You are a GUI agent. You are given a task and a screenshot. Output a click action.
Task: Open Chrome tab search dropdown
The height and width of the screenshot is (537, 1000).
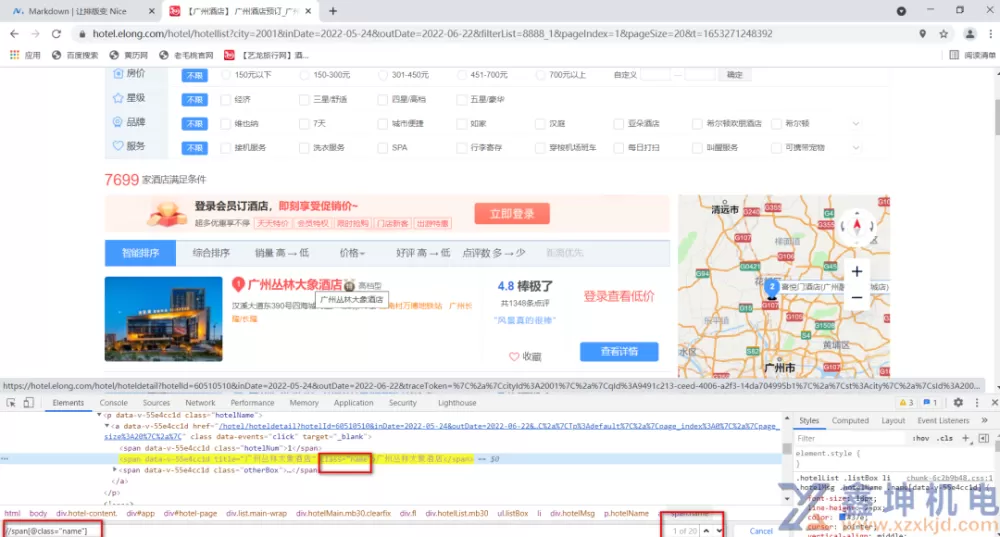pos(901,11)
